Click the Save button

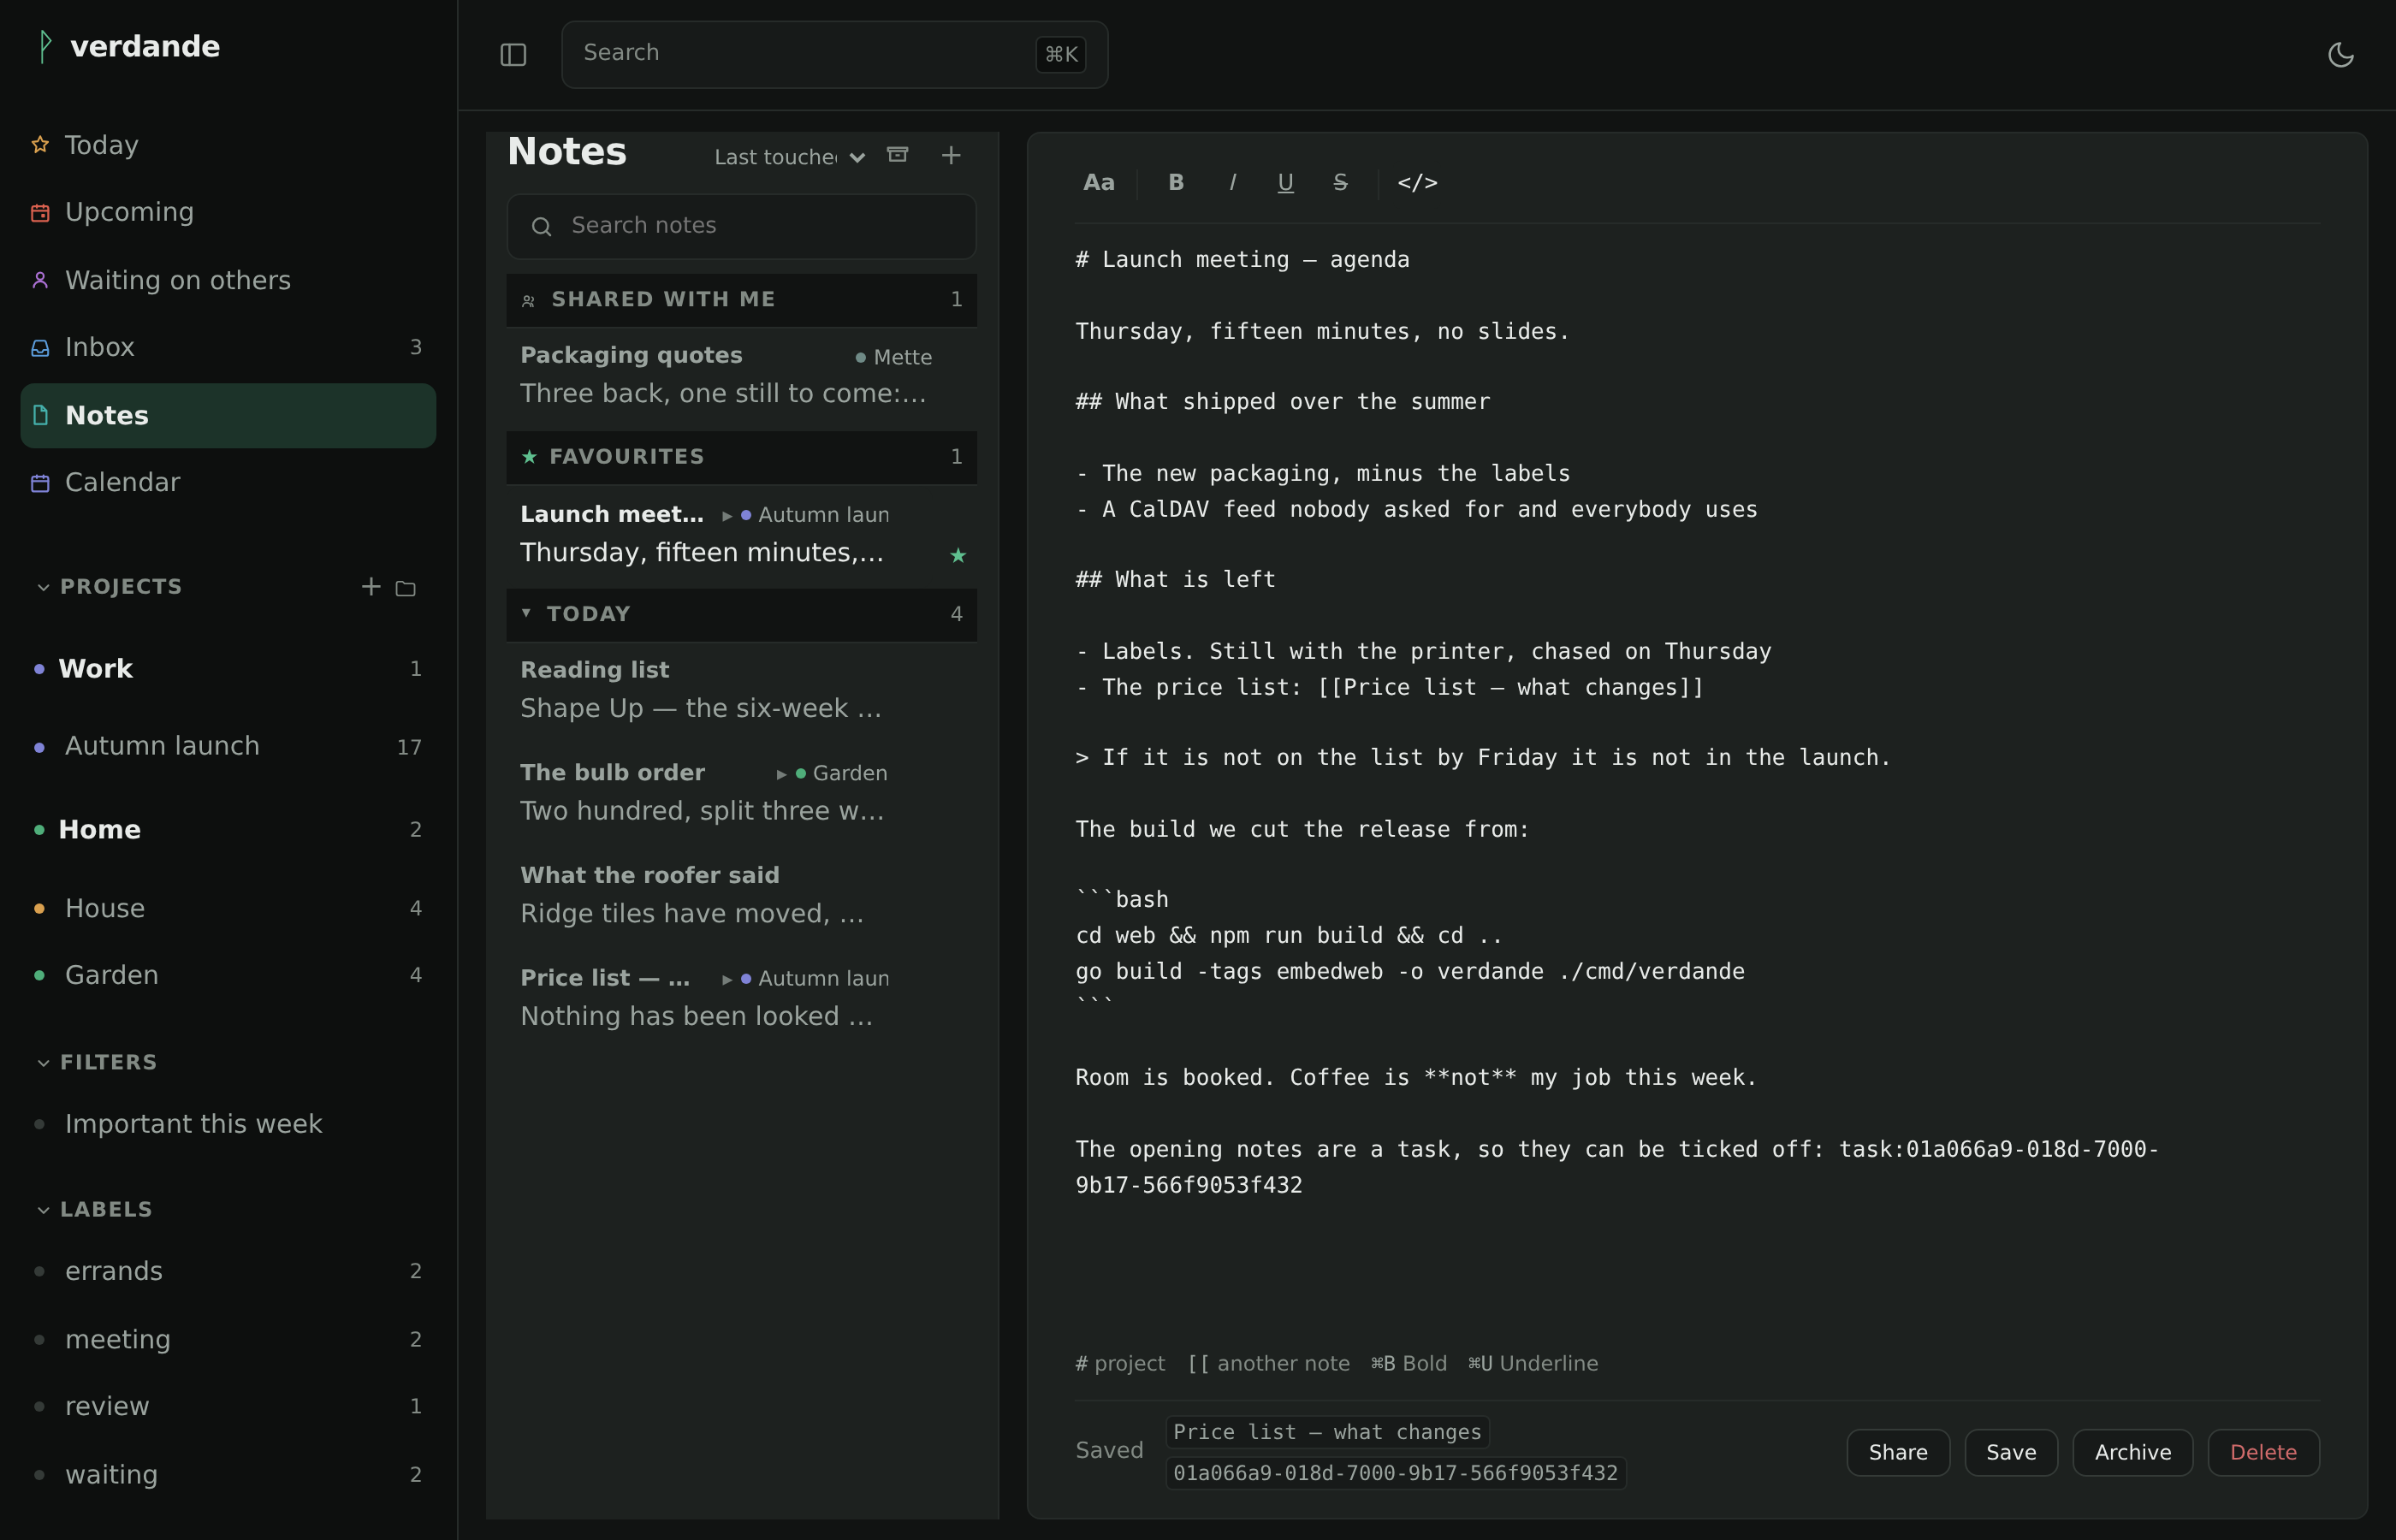[x=2011, y=1453]
